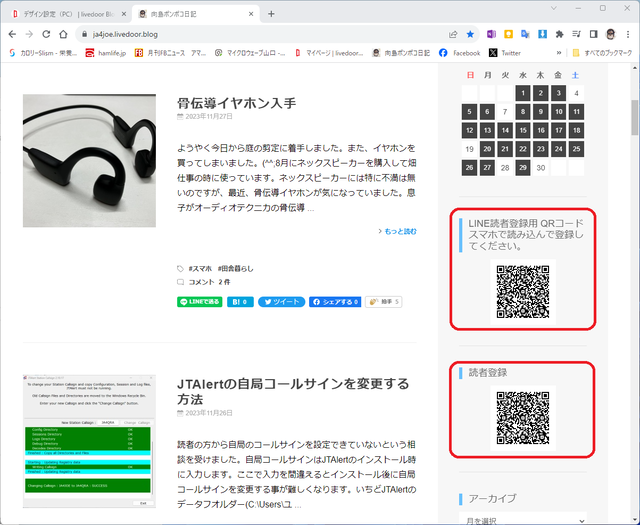The image size is (640, 525).
Task: Open the OneNote clipper extension
Action: tap(491, 34)
